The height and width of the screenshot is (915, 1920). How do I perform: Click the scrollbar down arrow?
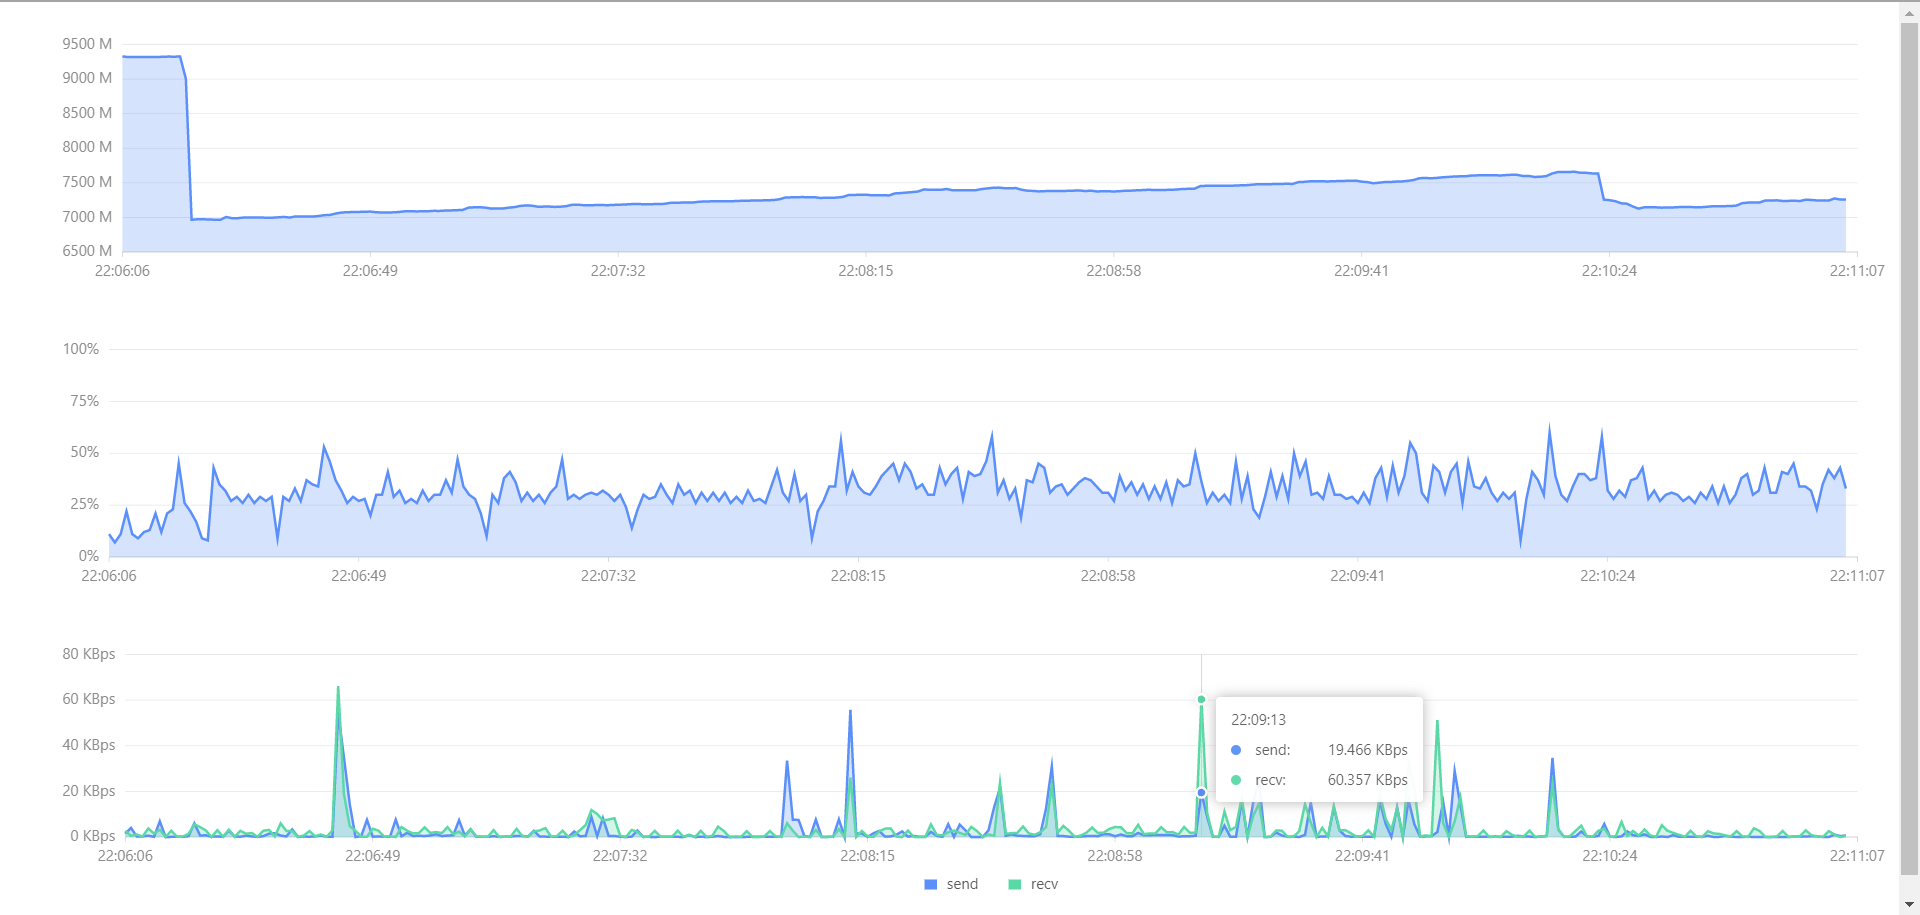click(x=1911, y=906)
